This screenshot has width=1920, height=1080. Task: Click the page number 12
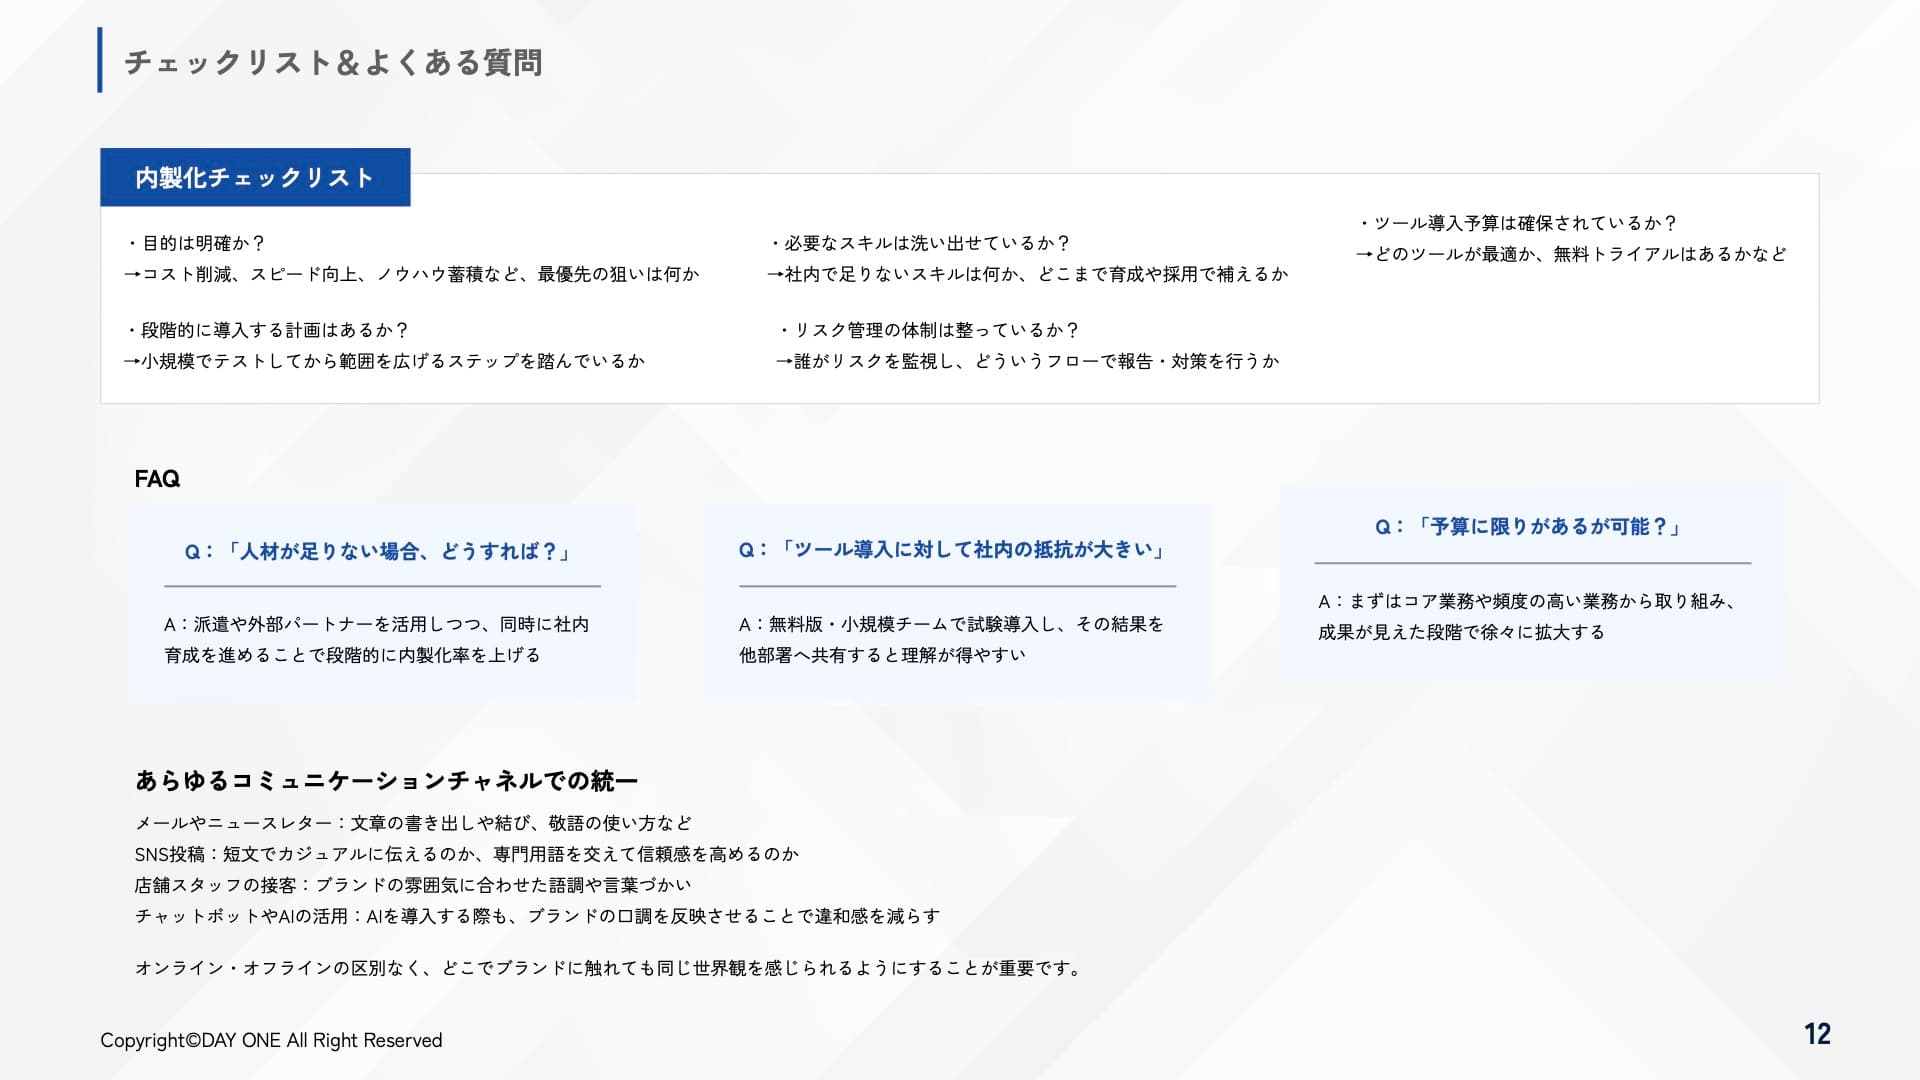(1816, 1034)
